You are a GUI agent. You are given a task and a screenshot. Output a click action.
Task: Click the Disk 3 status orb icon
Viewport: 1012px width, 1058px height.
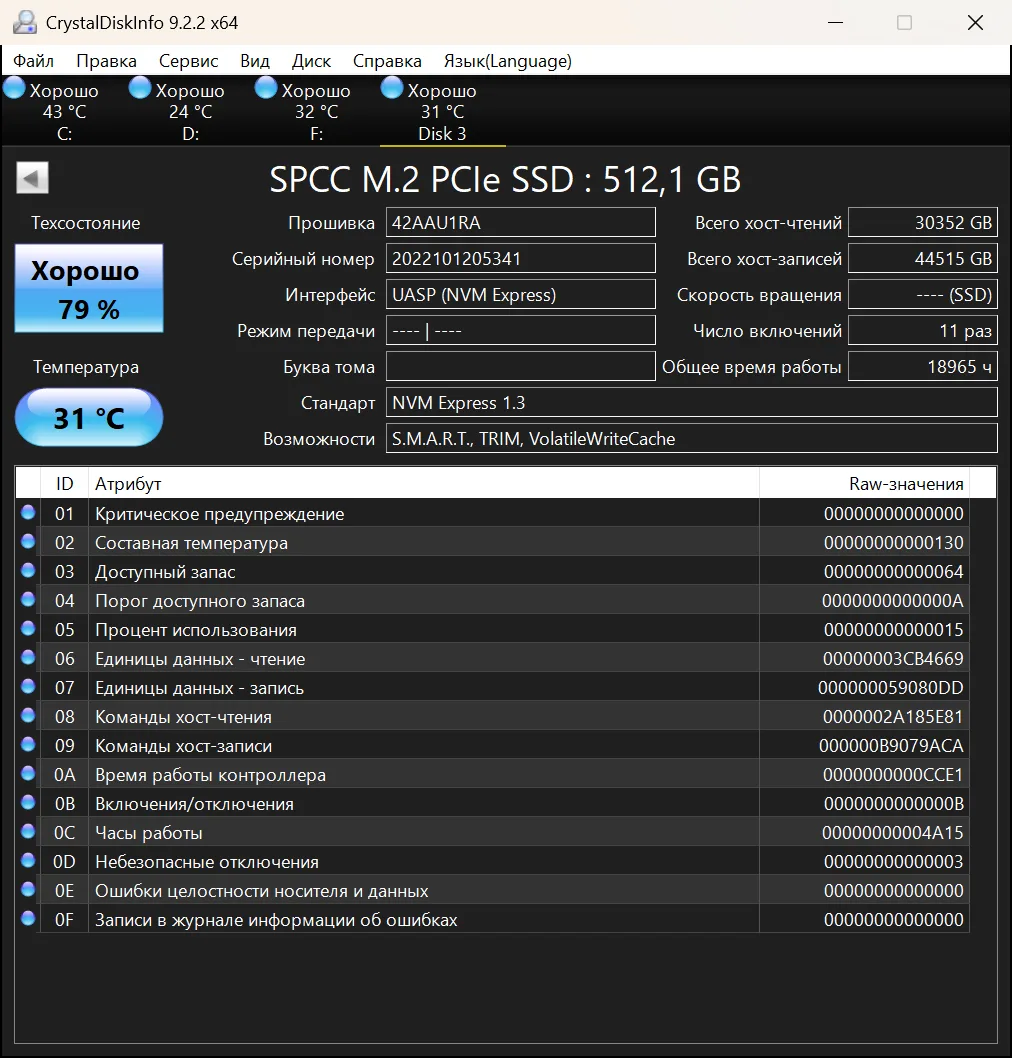pyautogui.click(x=392, y=89)
